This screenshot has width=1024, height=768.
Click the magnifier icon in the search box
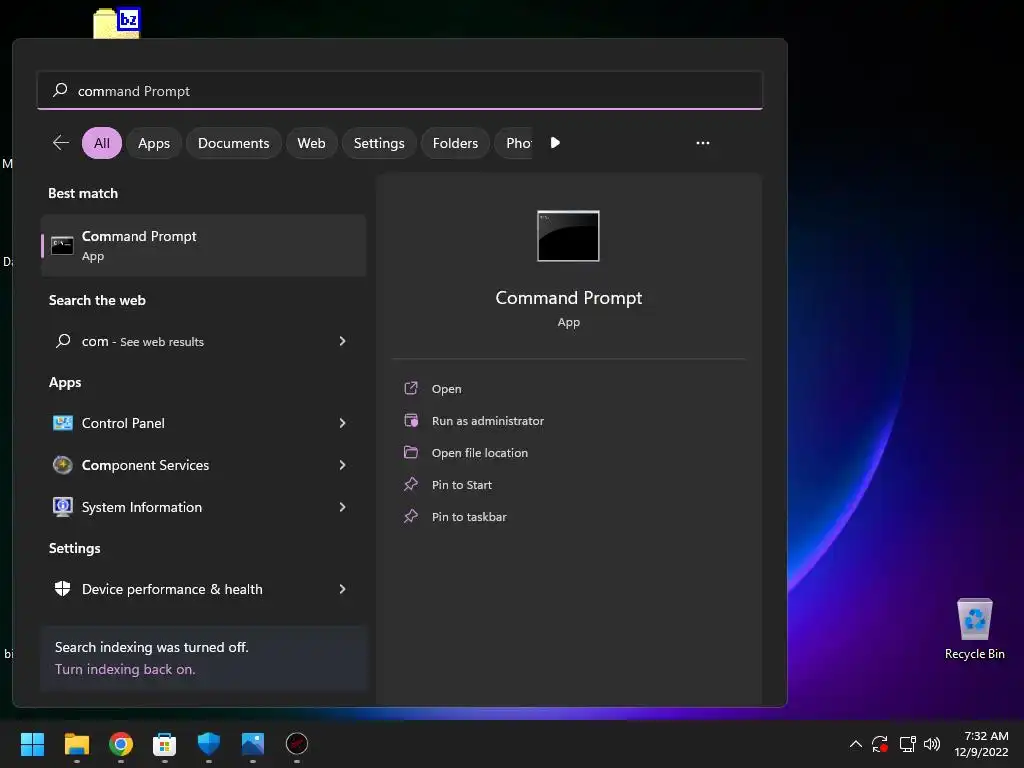coord(60,90)
